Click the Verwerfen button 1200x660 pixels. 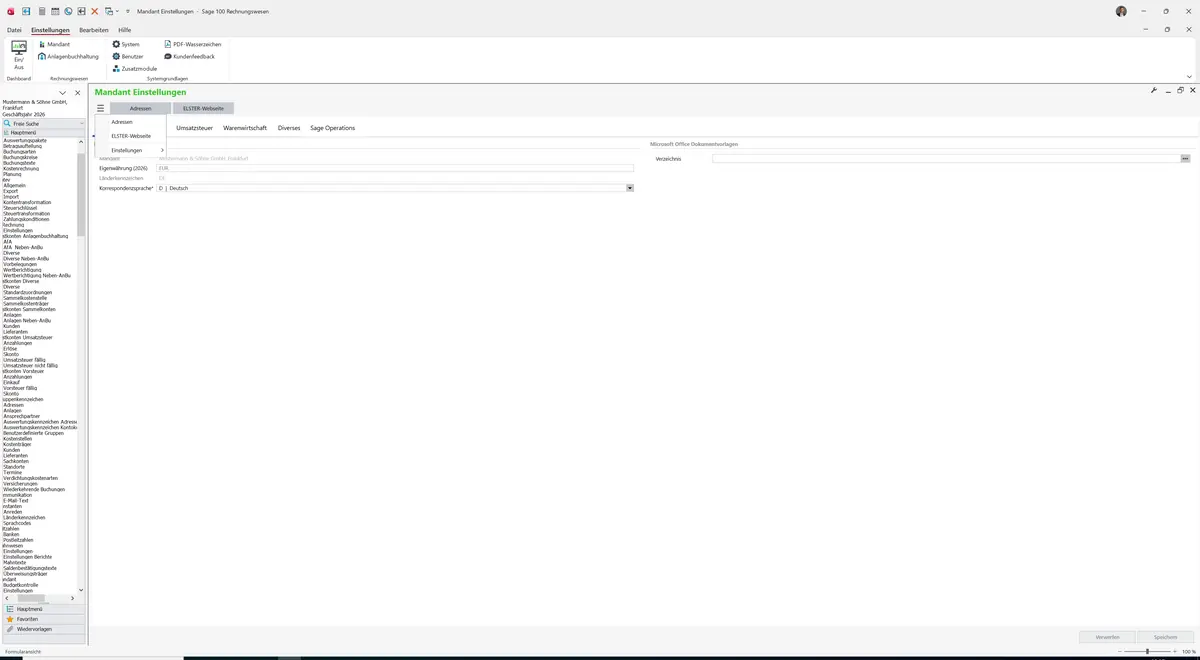point(1107,637)
